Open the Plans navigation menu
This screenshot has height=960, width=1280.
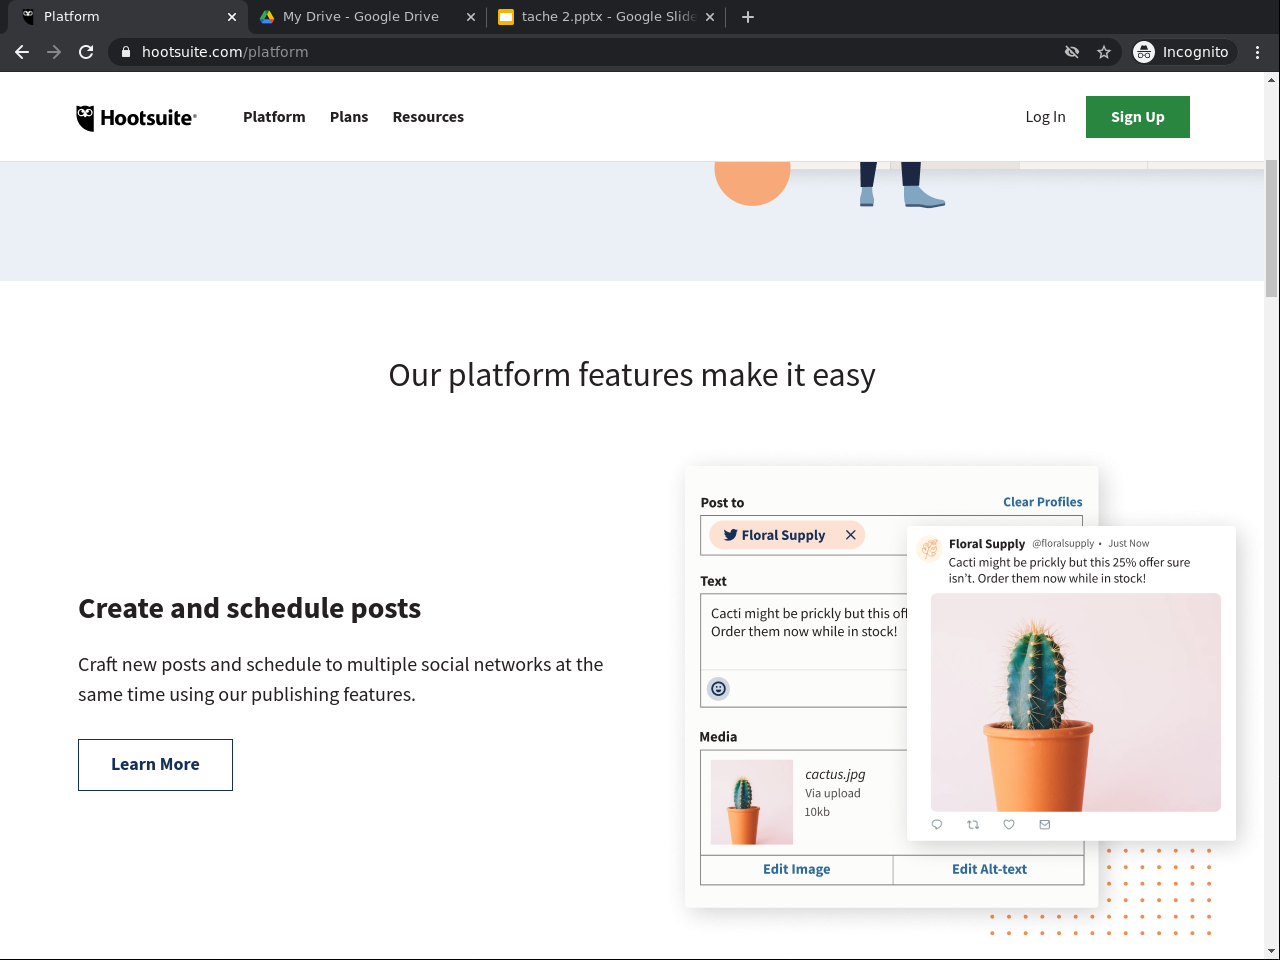coord(349,117)
